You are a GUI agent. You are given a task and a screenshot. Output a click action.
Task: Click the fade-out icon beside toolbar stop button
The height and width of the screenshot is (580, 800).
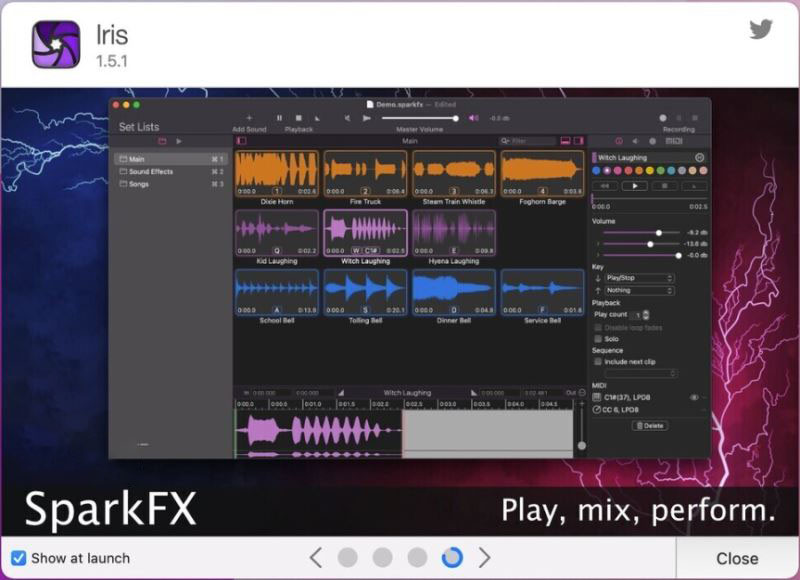pyautogui.click(x=317, y=118)
